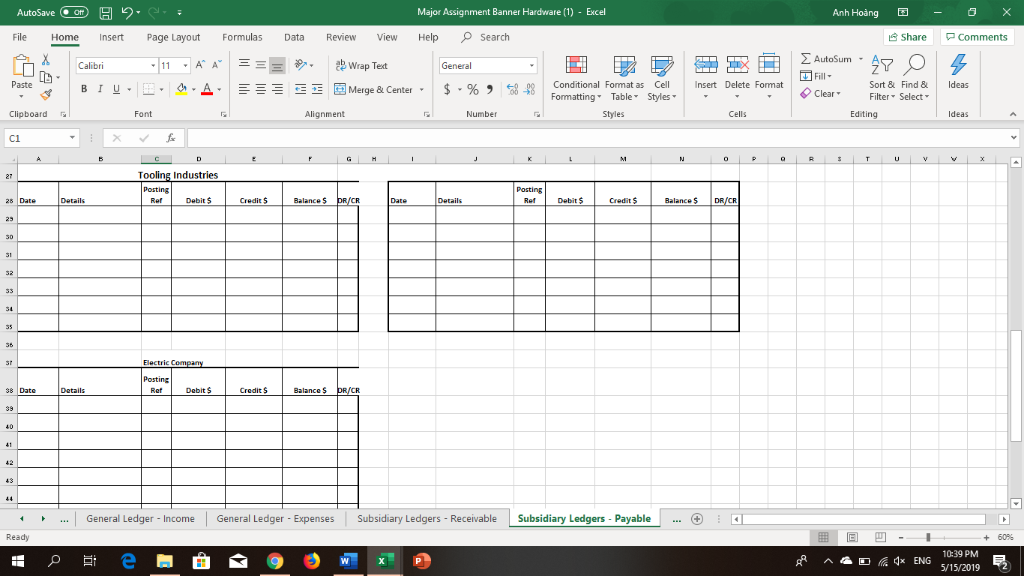Switch to the Formulas ribbon tab
Image resolution: width=1024 pixels, height=576 pixels.
[x=242, y=36]
